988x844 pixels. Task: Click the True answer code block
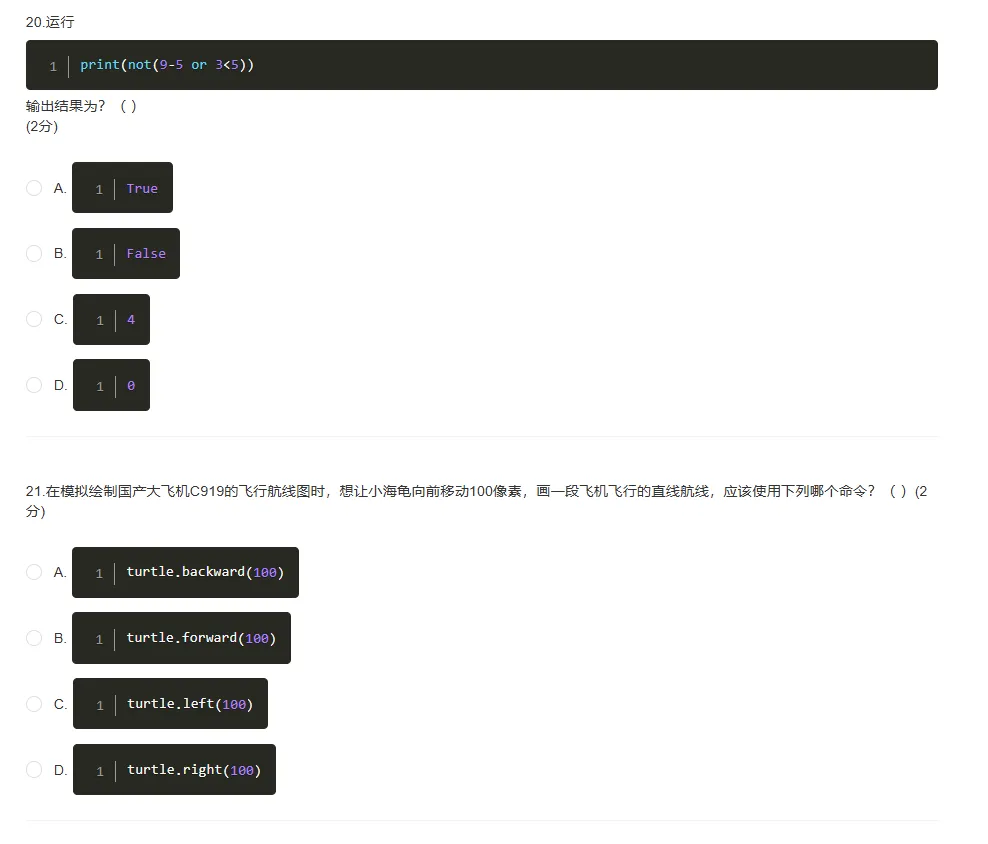tap(122, 188)
